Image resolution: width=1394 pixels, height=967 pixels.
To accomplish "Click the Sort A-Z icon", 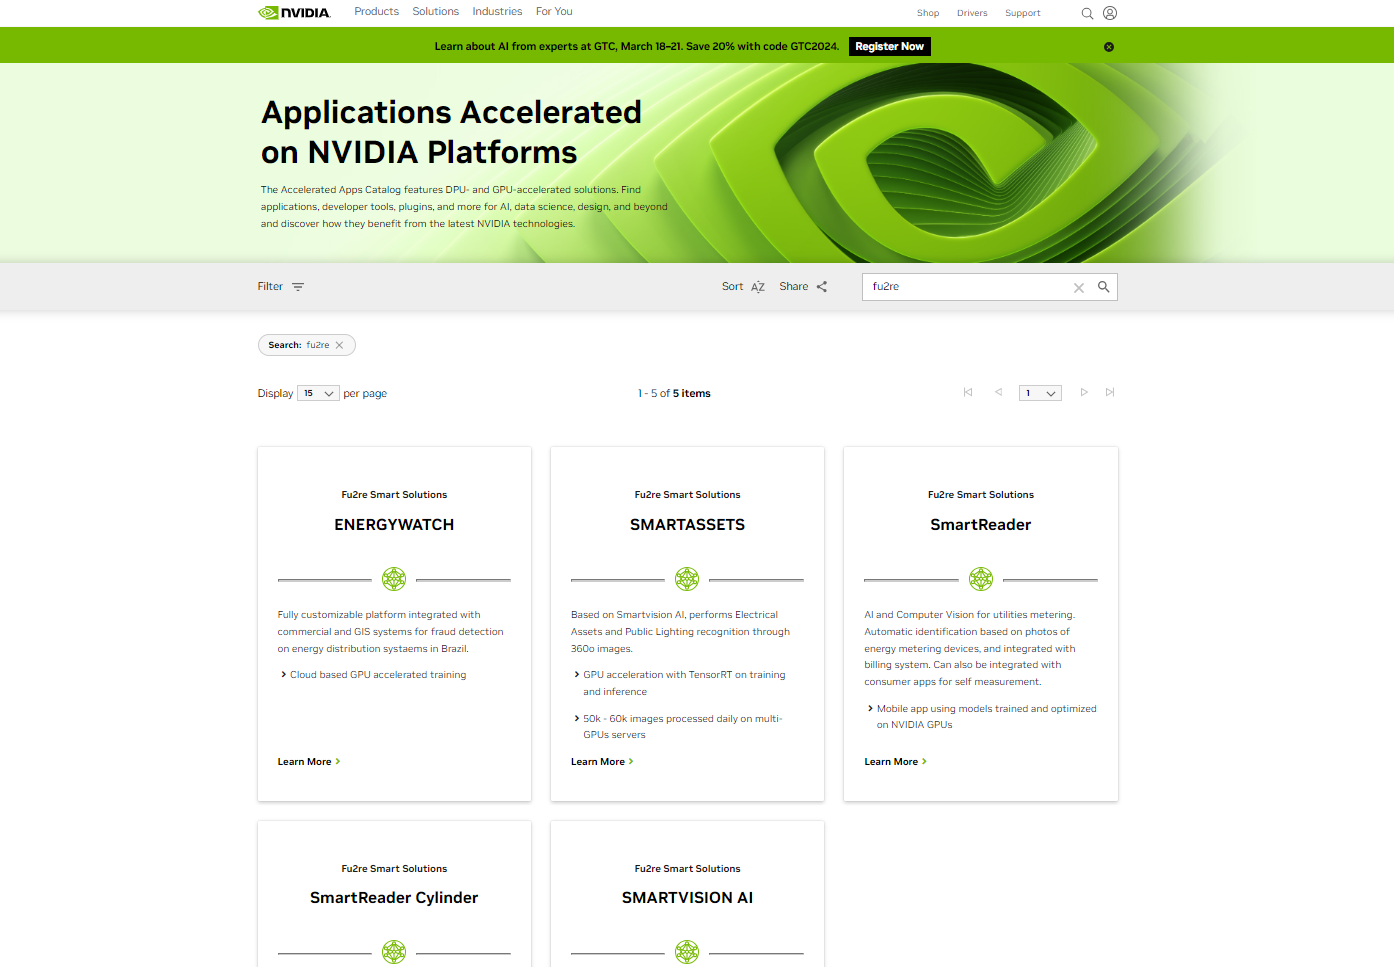I will [758, 287].
